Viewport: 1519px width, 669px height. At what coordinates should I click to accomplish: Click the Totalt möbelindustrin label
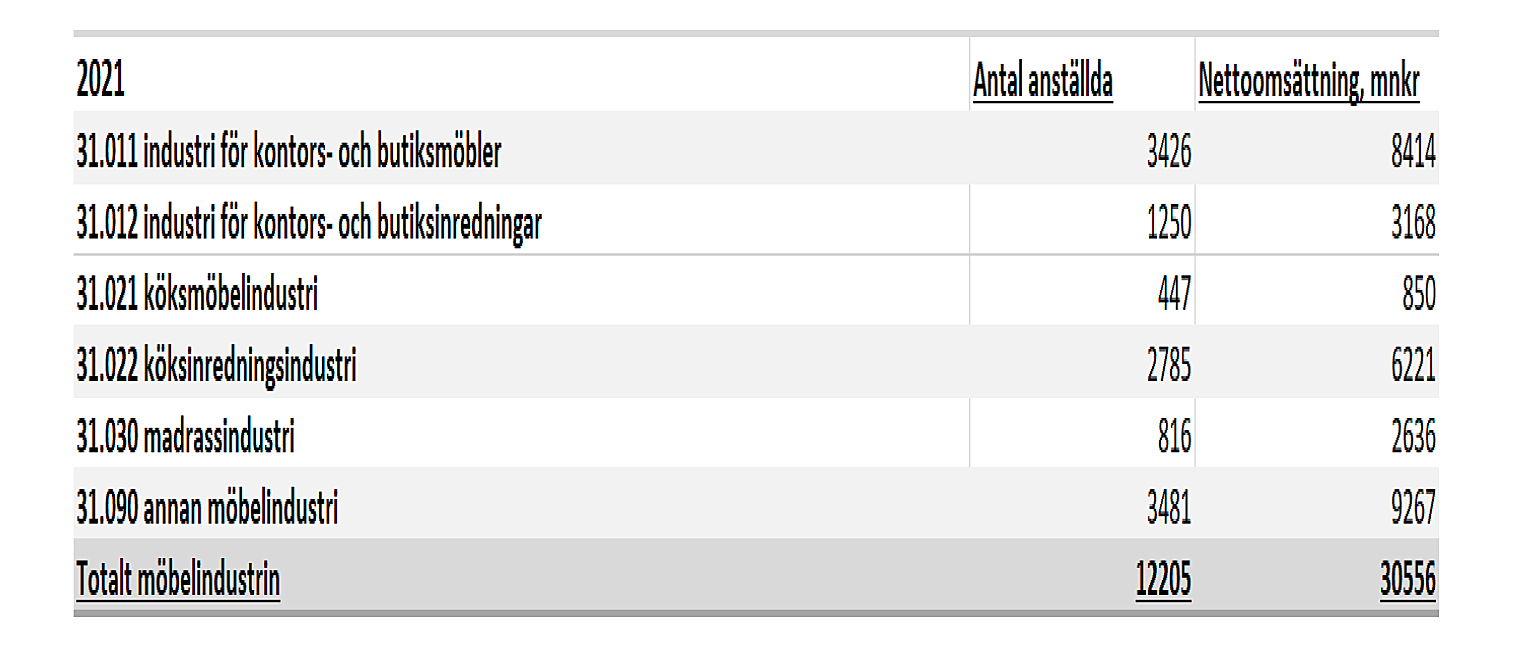pyautogui.click(x=178, y=581)
